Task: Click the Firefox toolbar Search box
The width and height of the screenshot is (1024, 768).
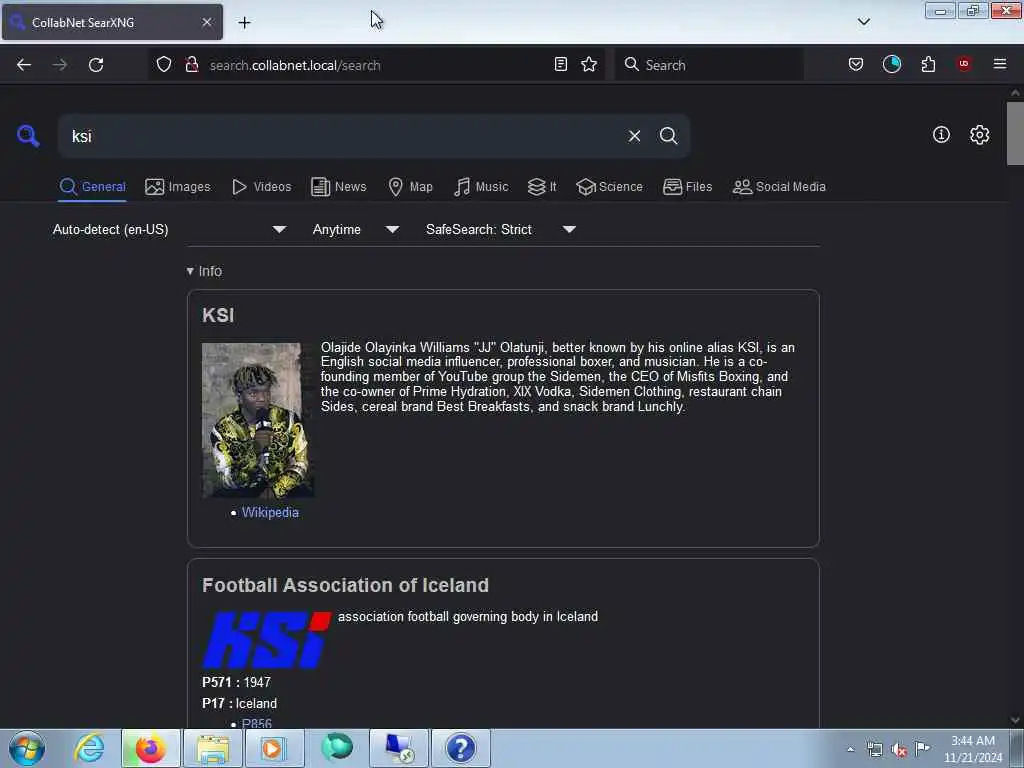Action: (x=710, y=65)
